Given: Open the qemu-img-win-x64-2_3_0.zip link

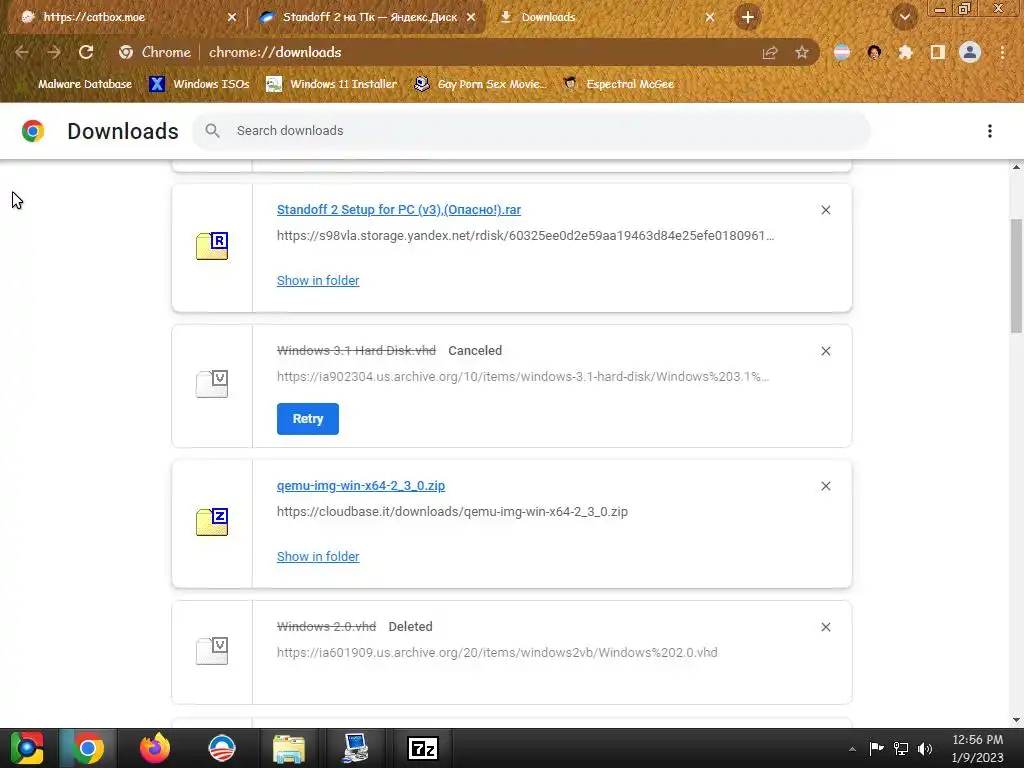Looking at the screenshot, I should tap(361, 486).
